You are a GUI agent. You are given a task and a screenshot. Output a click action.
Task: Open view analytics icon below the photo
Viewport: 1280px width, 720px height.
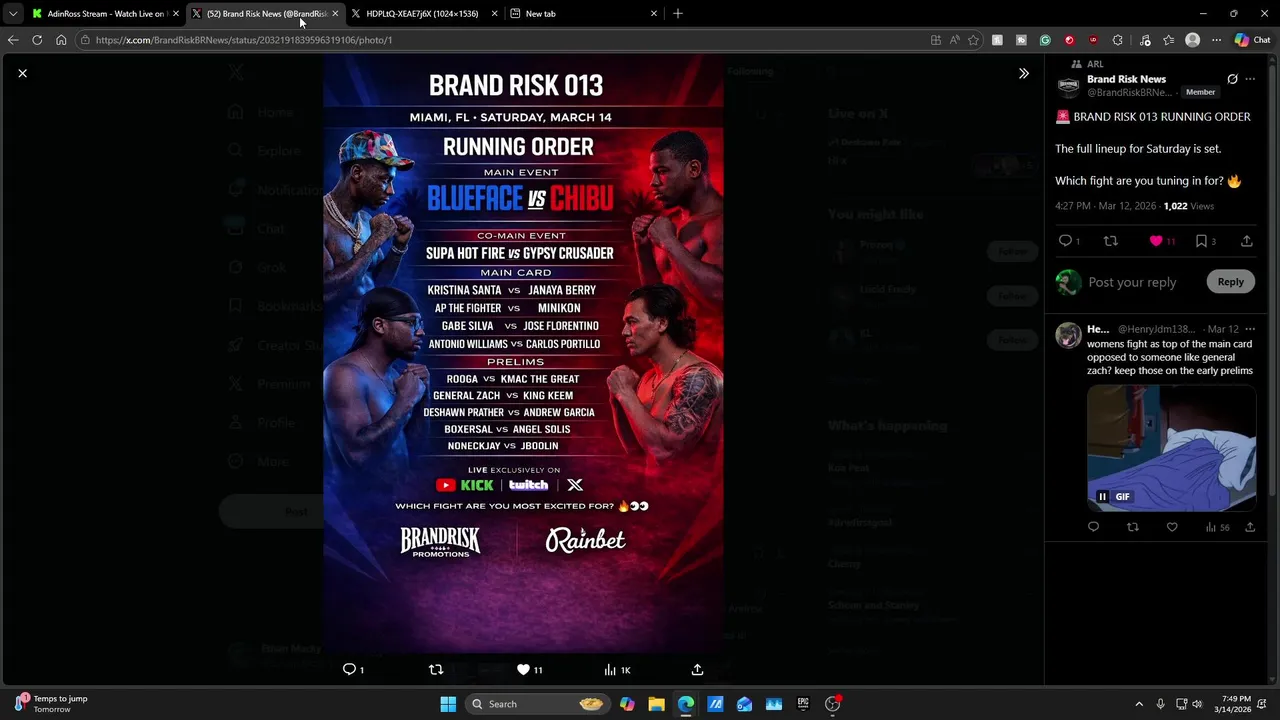click(x=610, y=669)
